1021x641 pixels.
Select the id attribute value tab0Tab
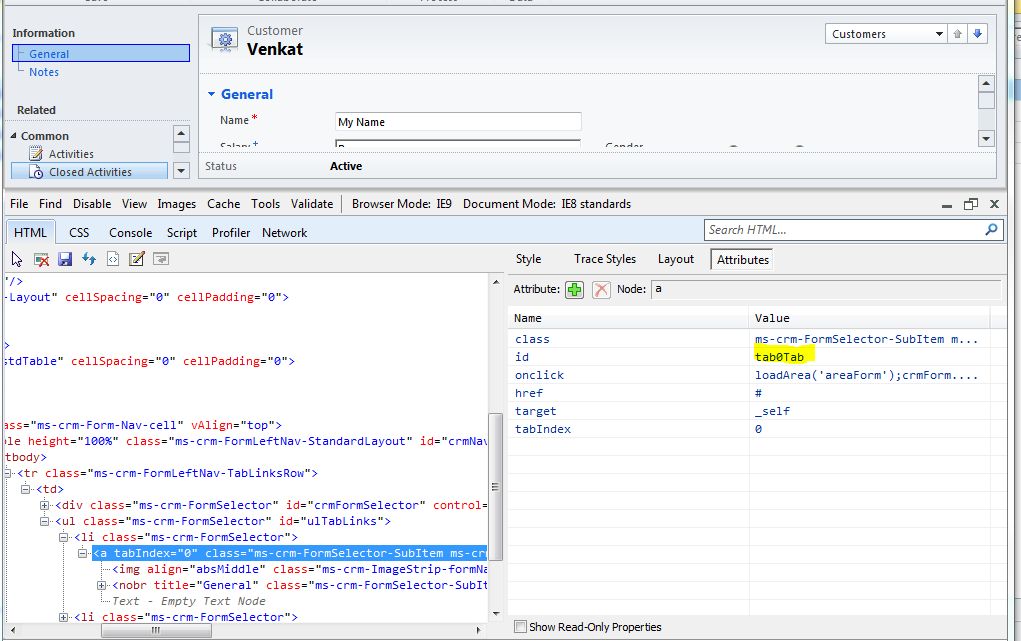coord(779,357)
